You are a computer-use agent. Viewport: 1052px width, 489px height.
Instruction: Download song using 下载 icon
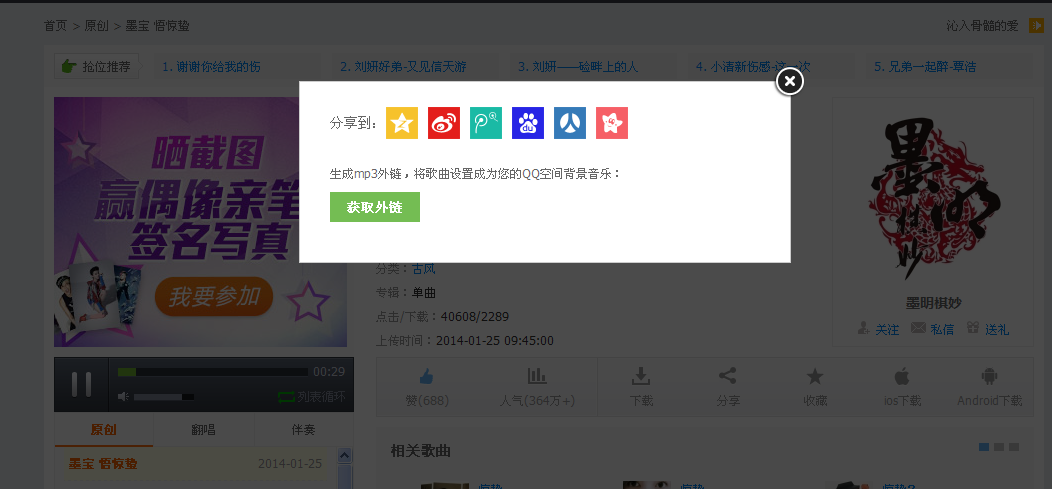coord(641,386)
